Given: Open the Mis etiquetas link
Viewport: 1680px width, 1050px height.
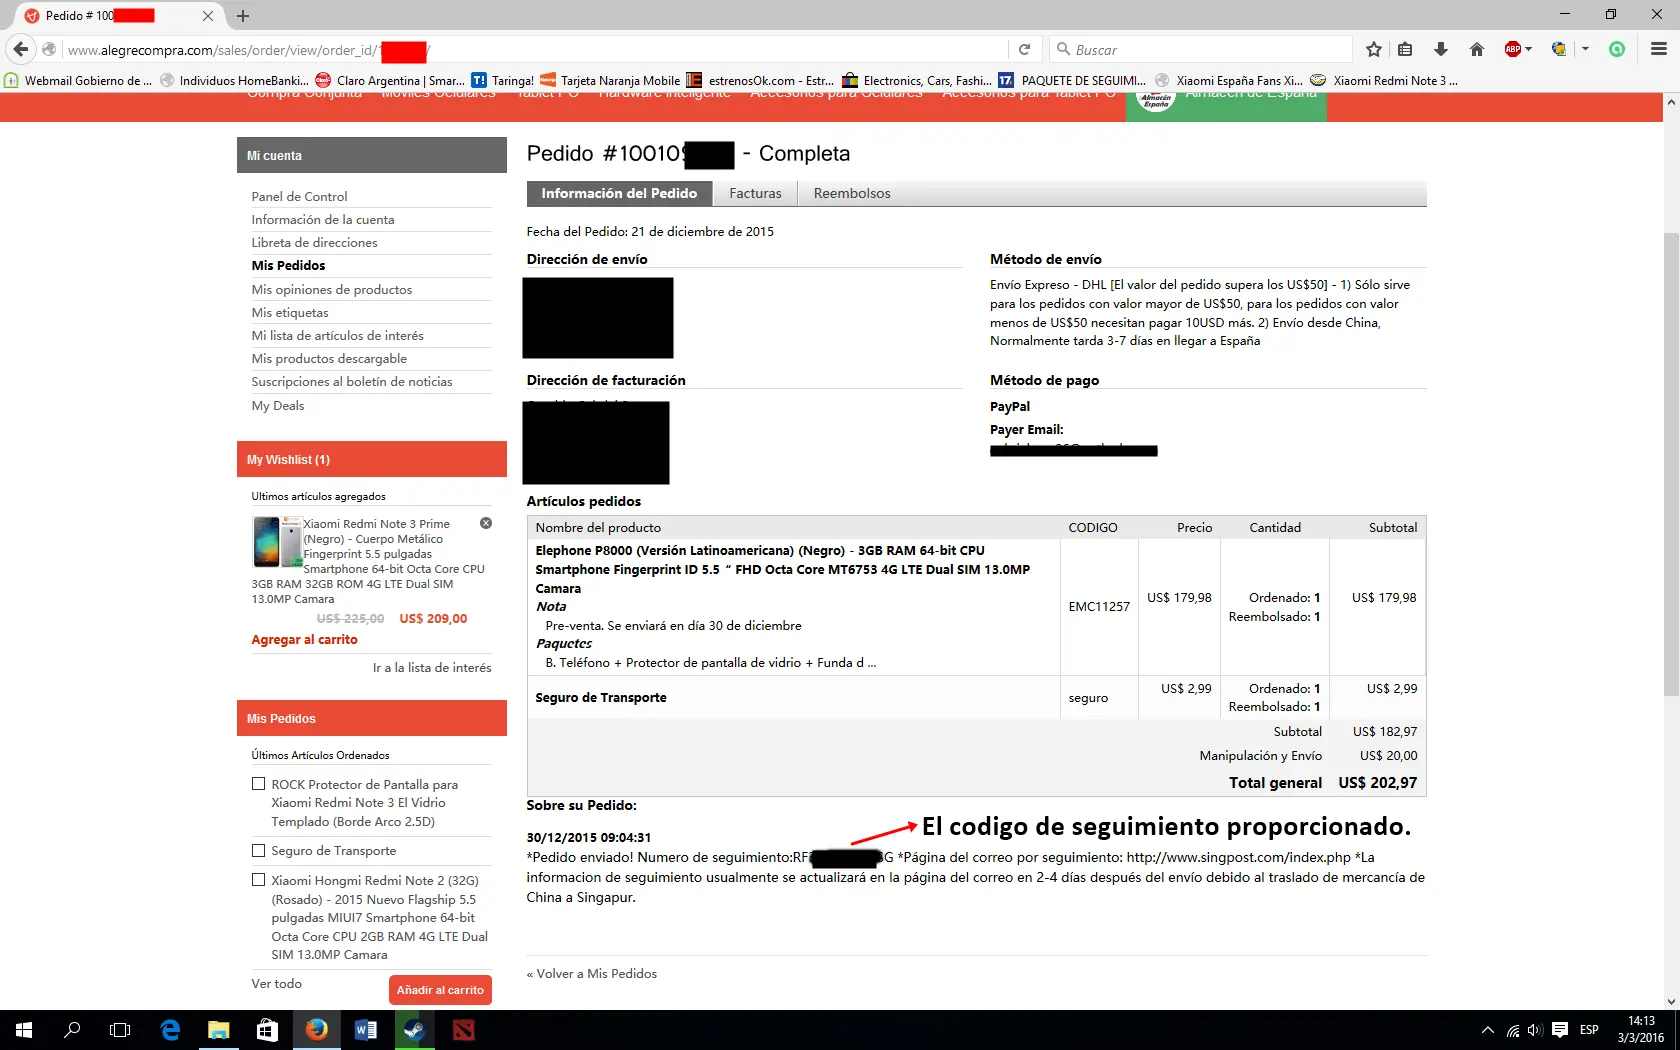Looking at the screenshot, I should click(x=290, y=312).
